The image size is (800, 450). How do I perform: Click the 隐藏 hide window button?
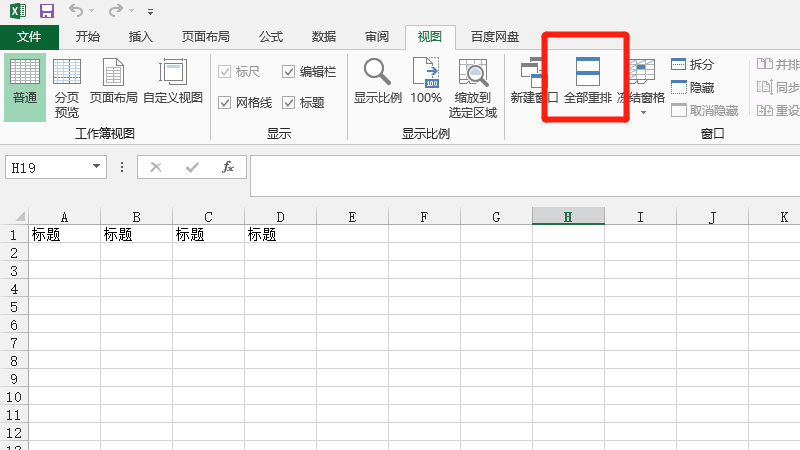[692, 88]
